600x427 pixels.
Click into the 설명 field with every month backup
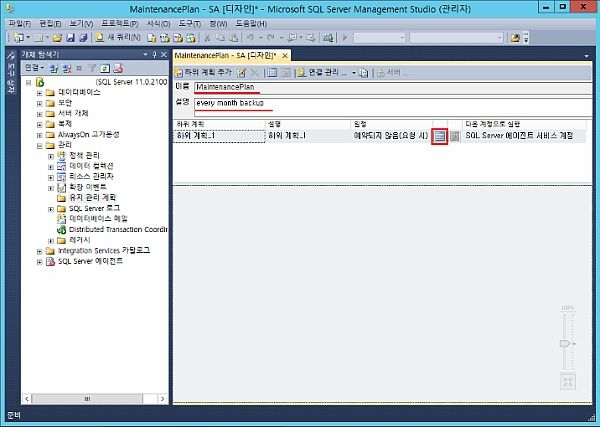tap(393, 108)
